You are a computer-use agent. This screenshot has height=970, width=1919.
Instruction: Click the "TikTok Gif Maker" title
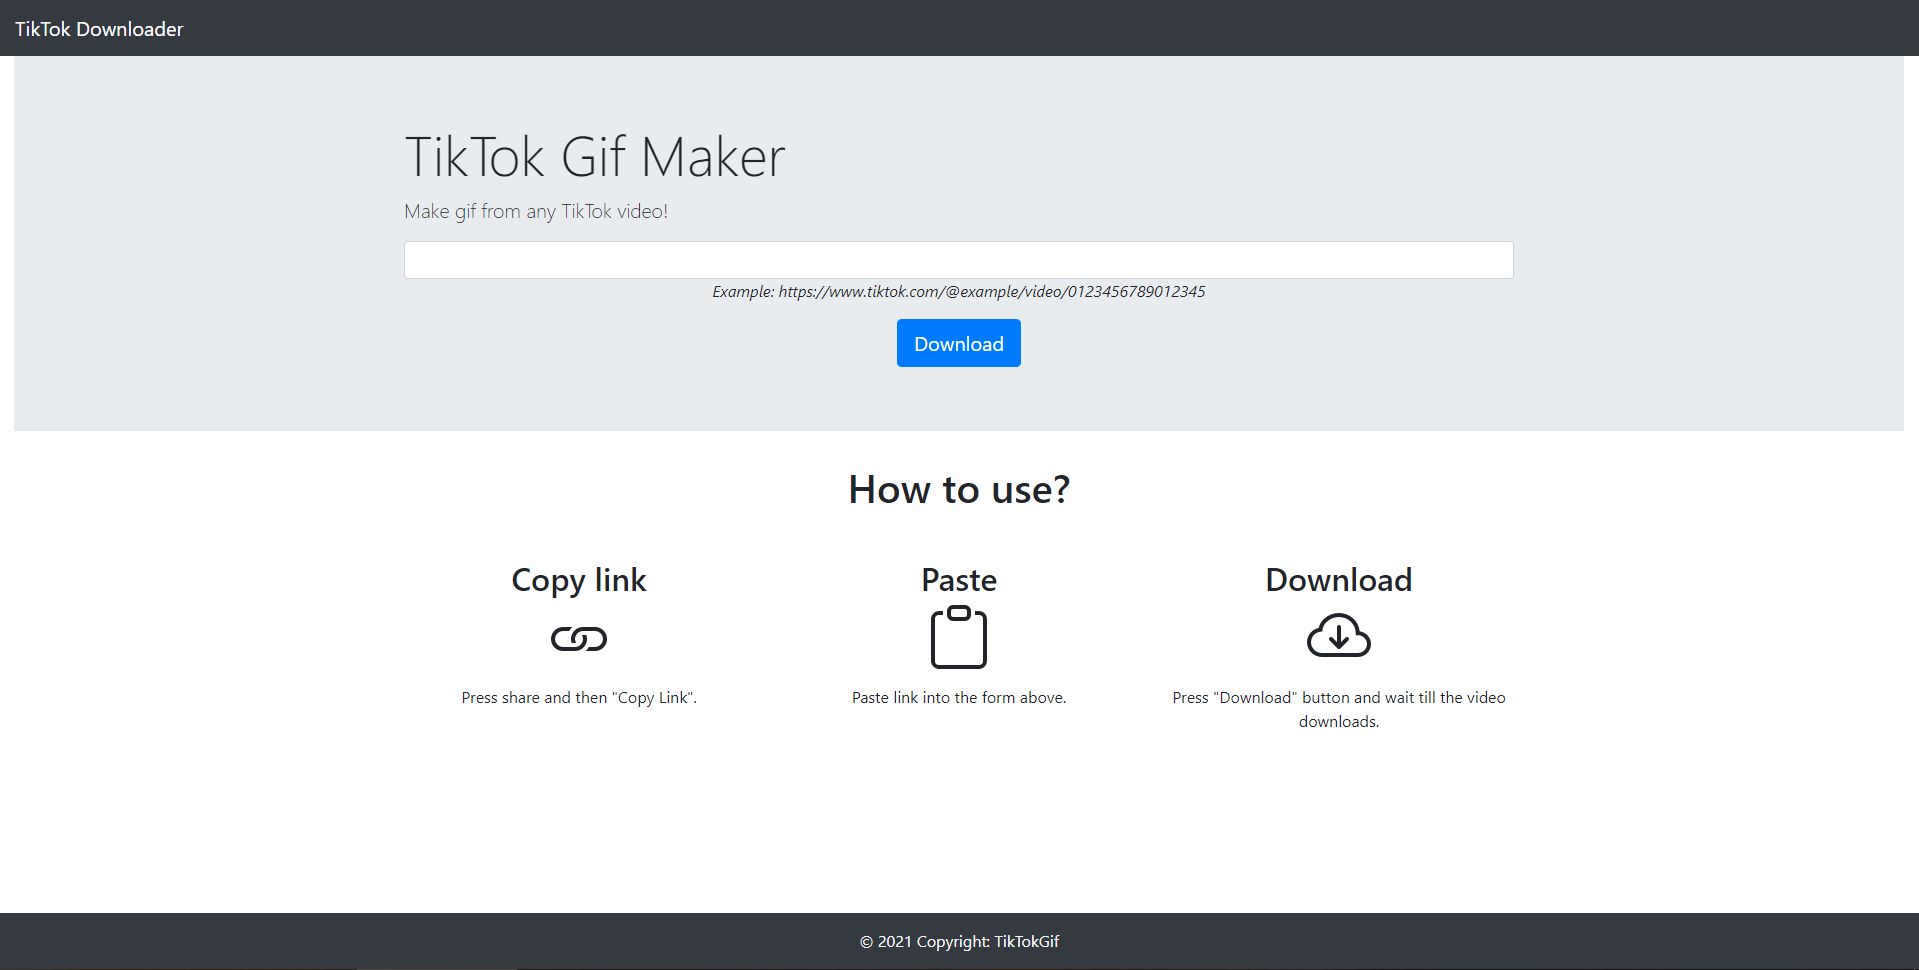point(594,157)
